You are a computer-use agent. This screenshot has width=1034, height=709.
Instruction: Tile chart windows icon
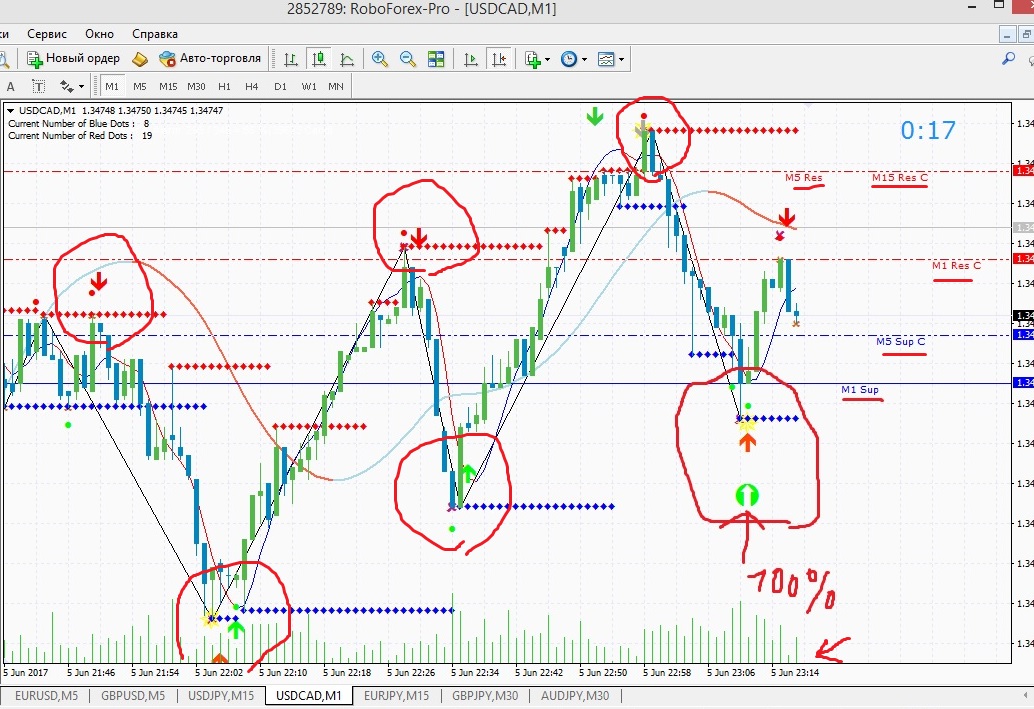[436, 59]
